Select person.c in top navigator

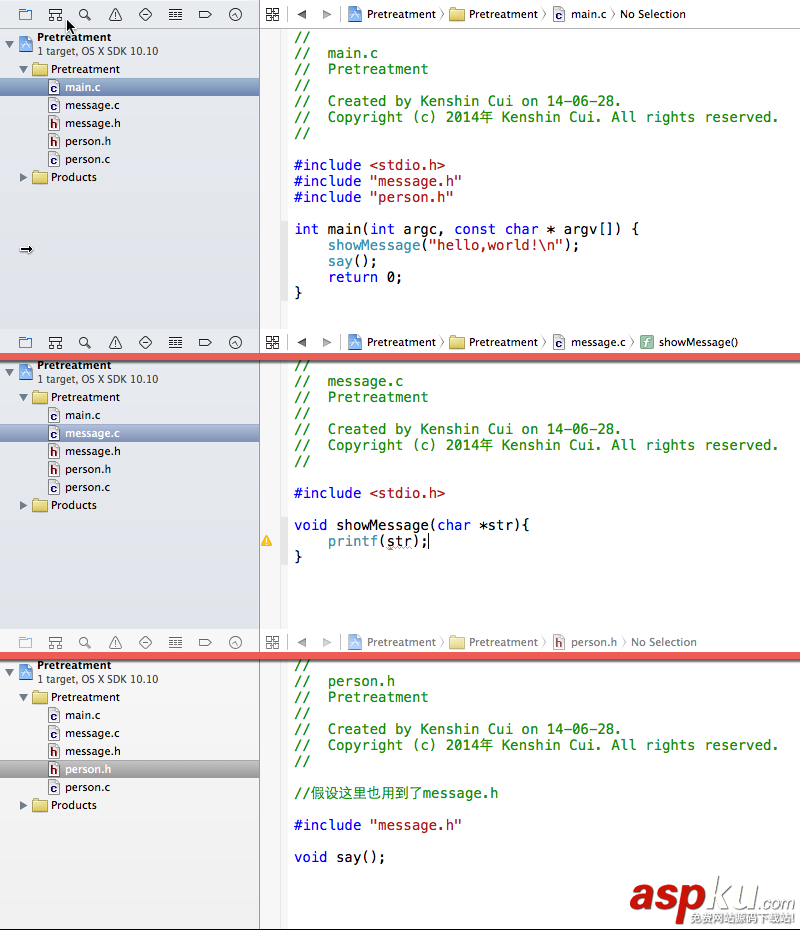tap(129, 159)
